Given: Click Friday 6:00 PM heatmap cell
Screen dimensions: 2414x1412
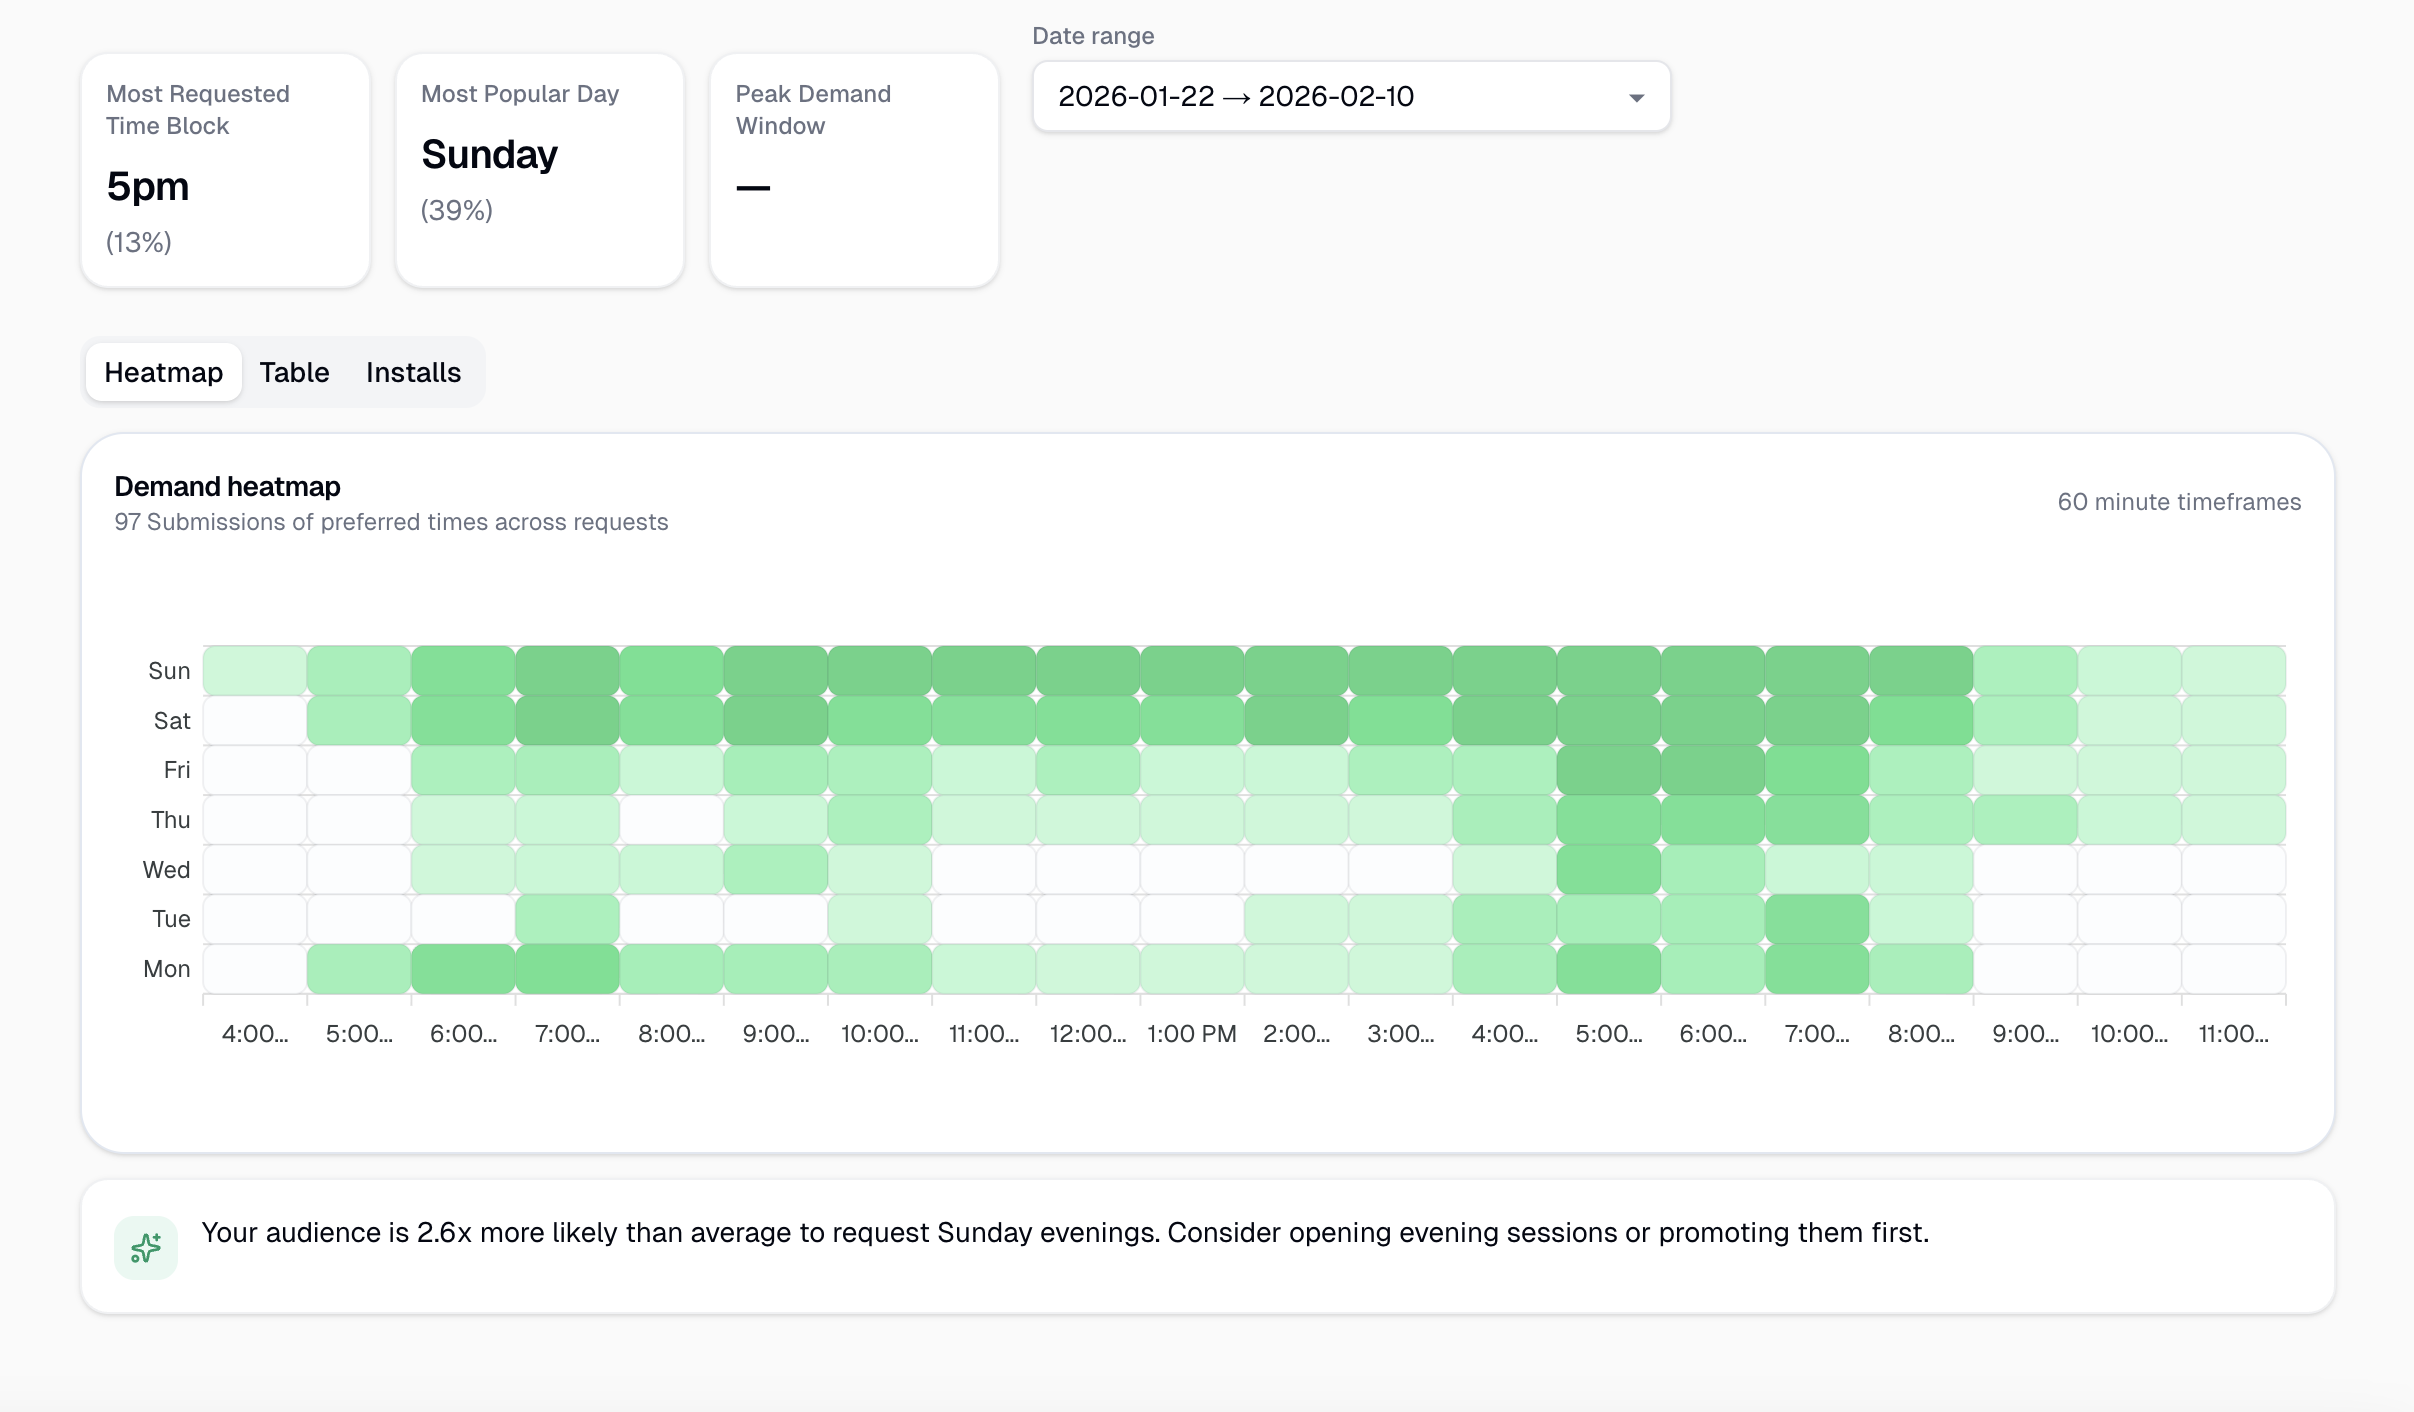Looking at the screenshot, I should (x=1713, y=770).
